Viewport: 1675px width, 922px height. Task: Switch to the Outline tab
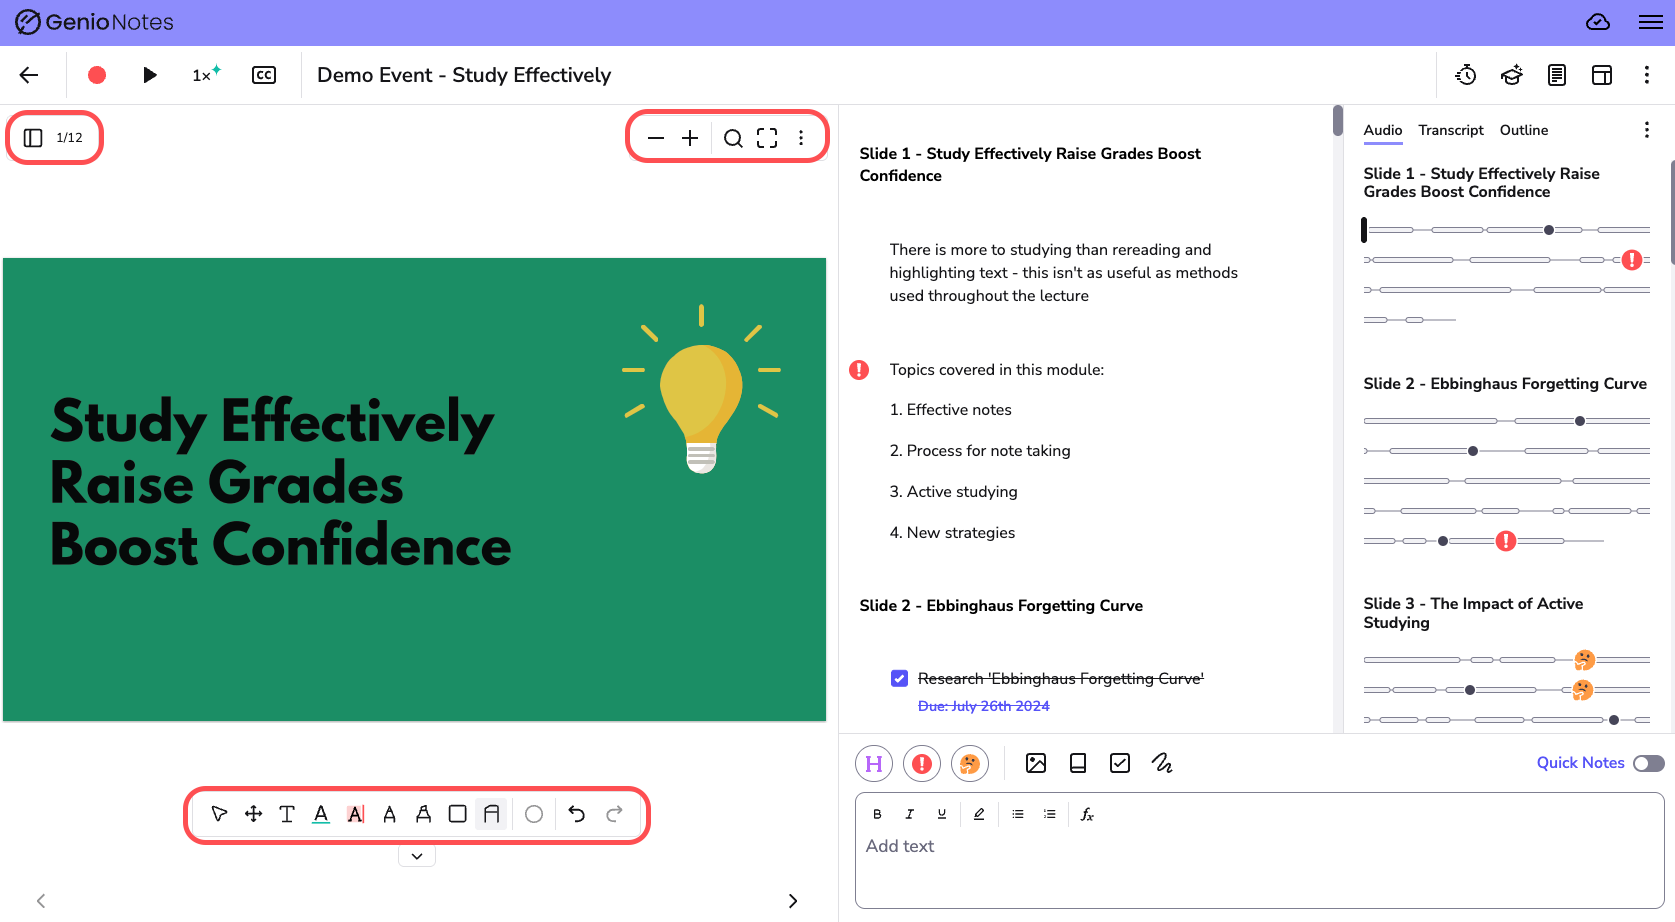[1524, 130]
